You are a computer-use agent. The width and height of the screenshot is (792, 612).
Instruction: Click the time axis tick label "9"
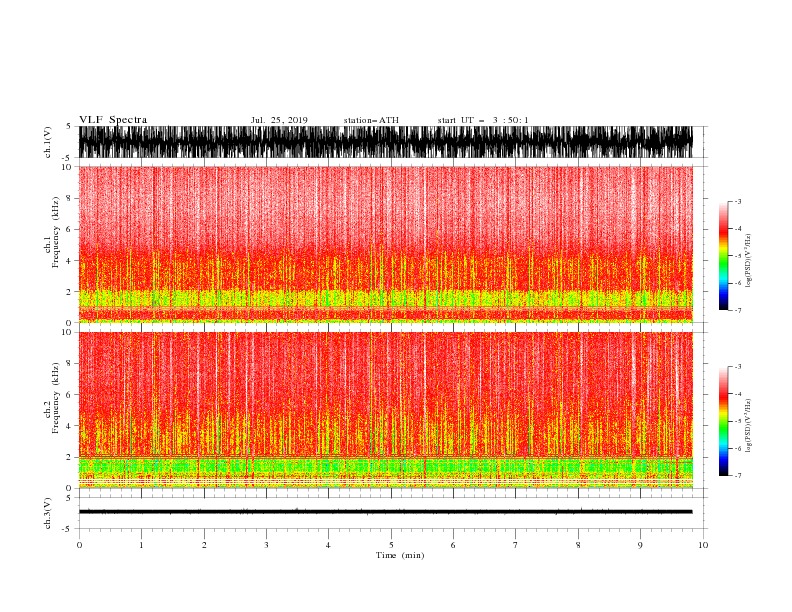640,545
